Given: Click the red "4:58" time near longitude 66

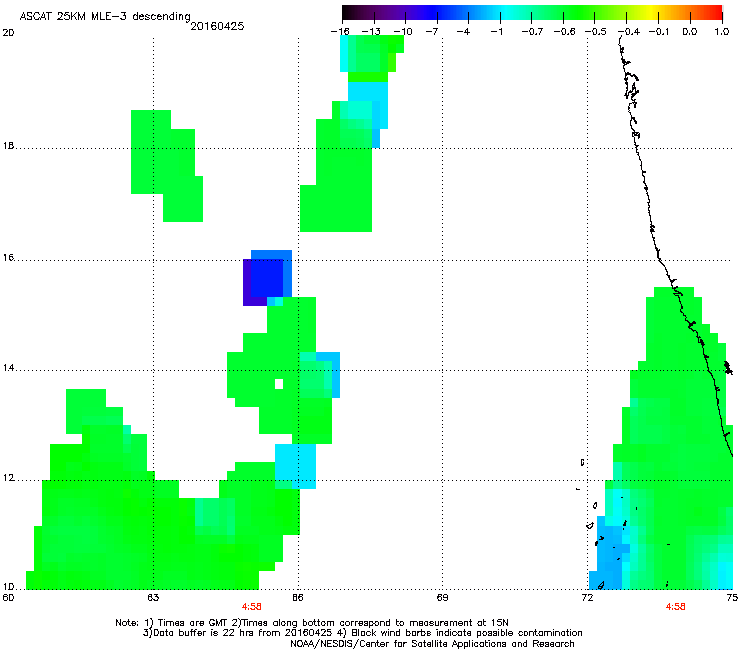Looking at the screenshot, I should (x=252, y=607).
